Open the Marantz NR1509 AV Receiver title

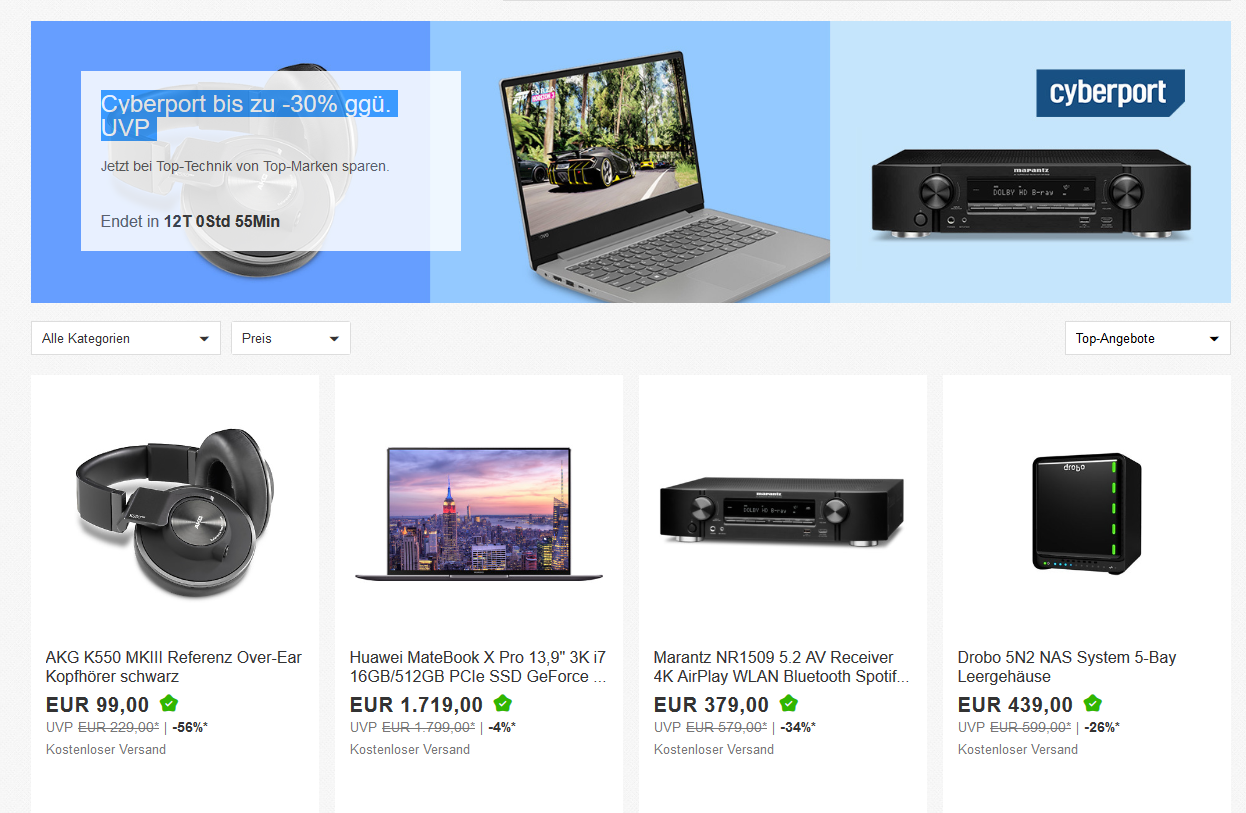pyautogui.click(x=782, y=667)
